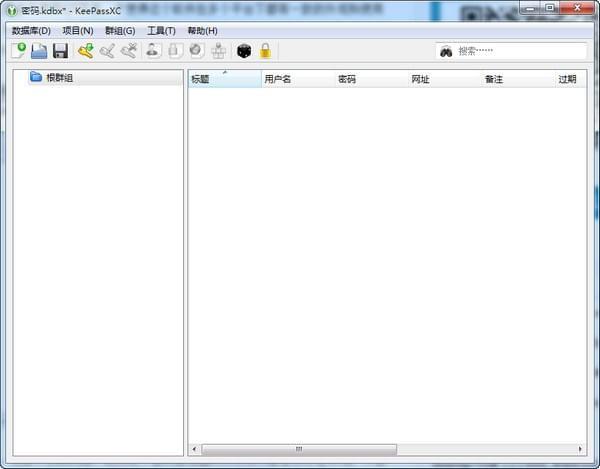Open the password generator dice icon

pos(244,51)
